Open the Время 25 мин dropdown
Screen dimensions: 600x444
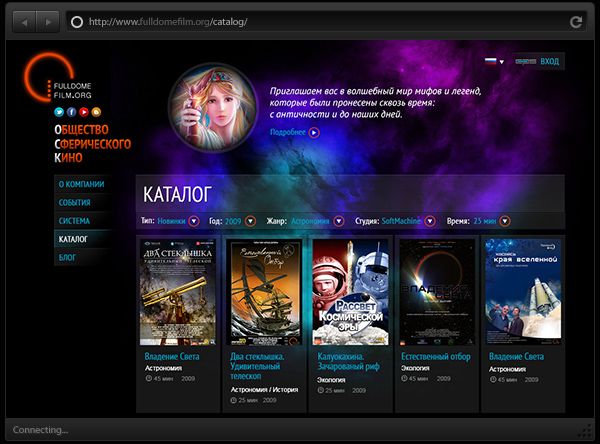pyautogui.click(x=505, y=221)
